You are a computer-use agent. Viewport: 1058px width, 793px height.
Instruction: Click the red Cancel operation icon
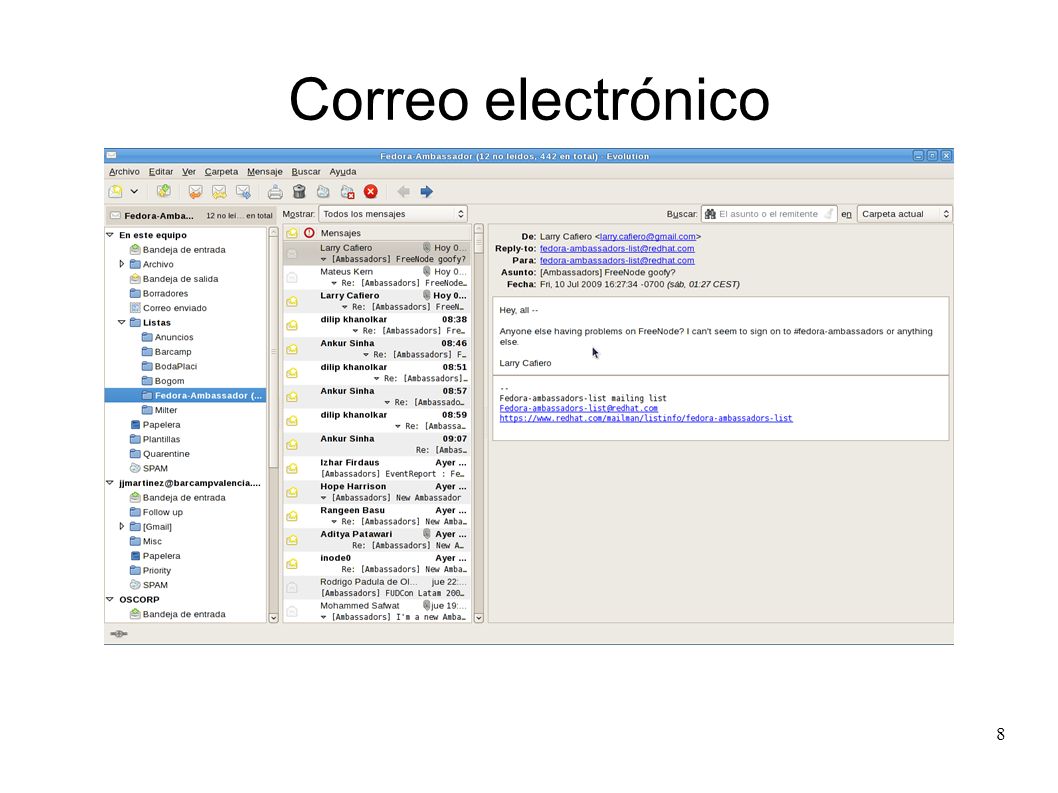click(x=370, y=192)
